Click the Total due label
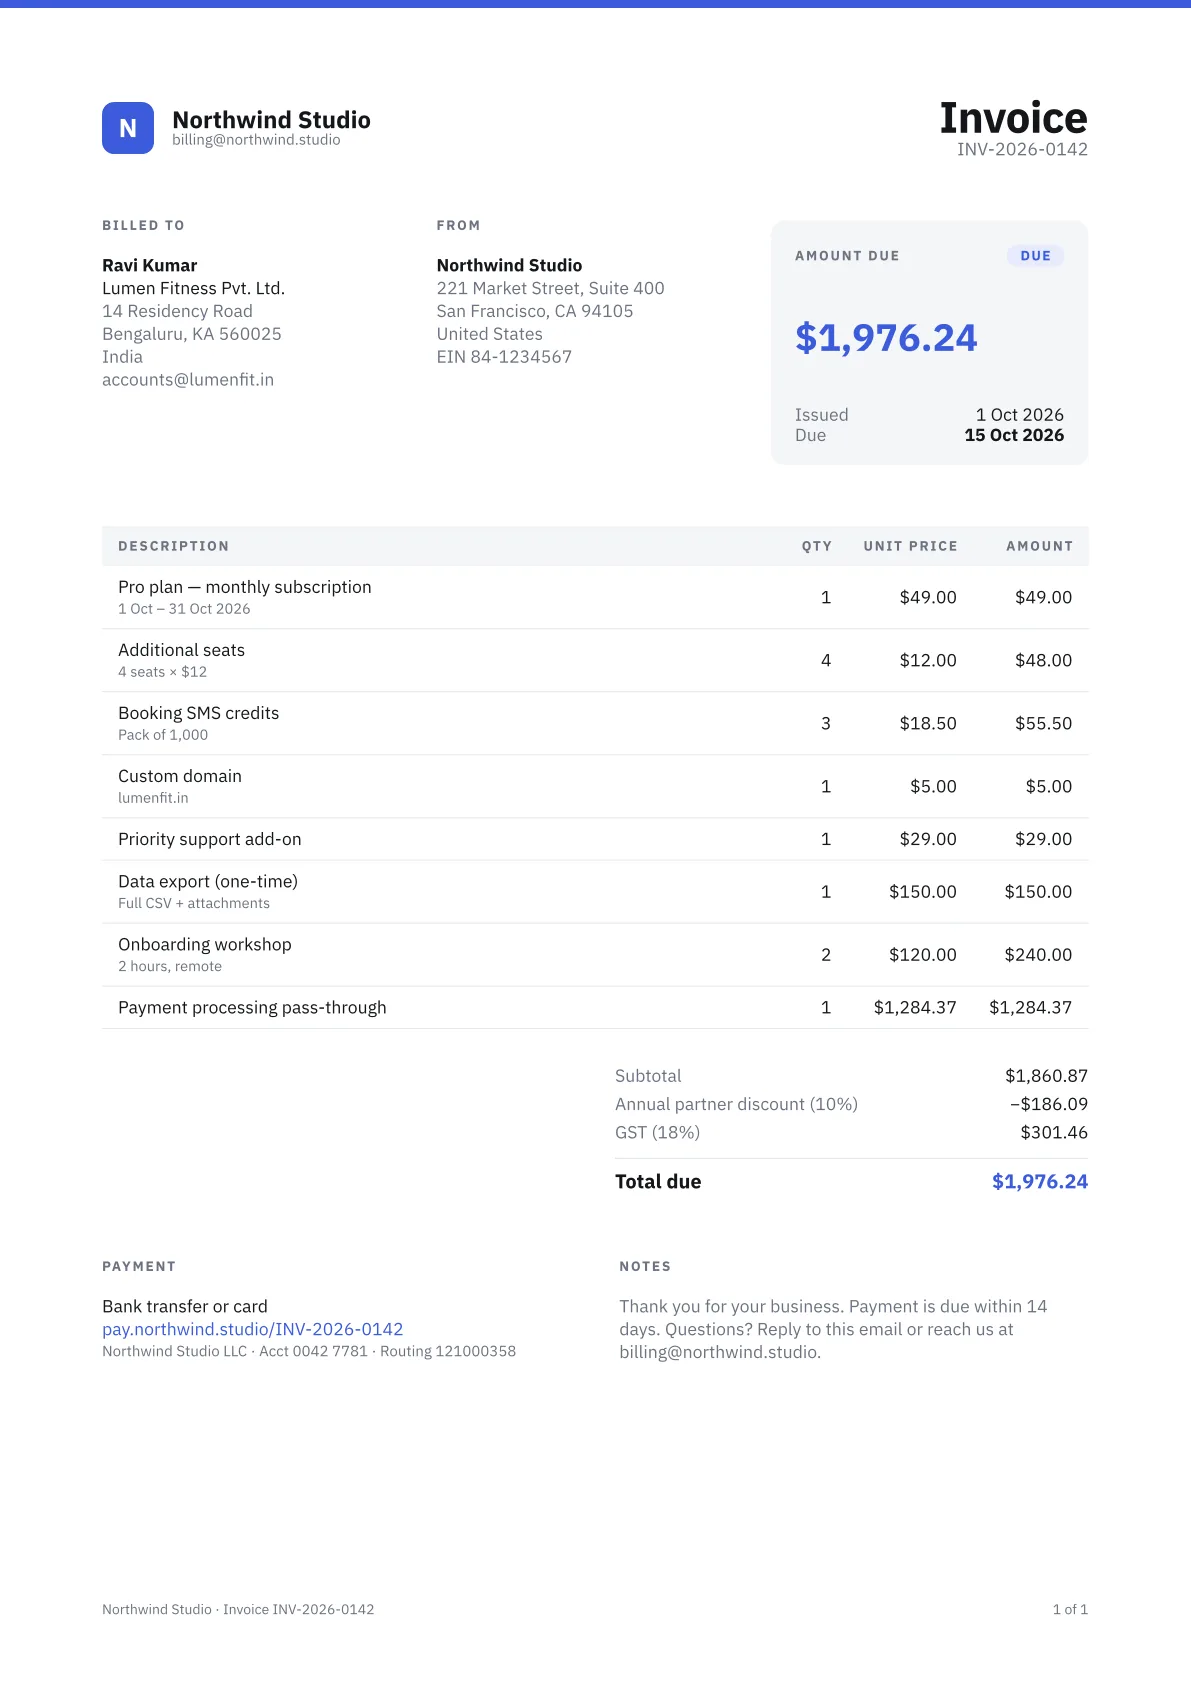 pyautogui.click(x=658, y=1181)
